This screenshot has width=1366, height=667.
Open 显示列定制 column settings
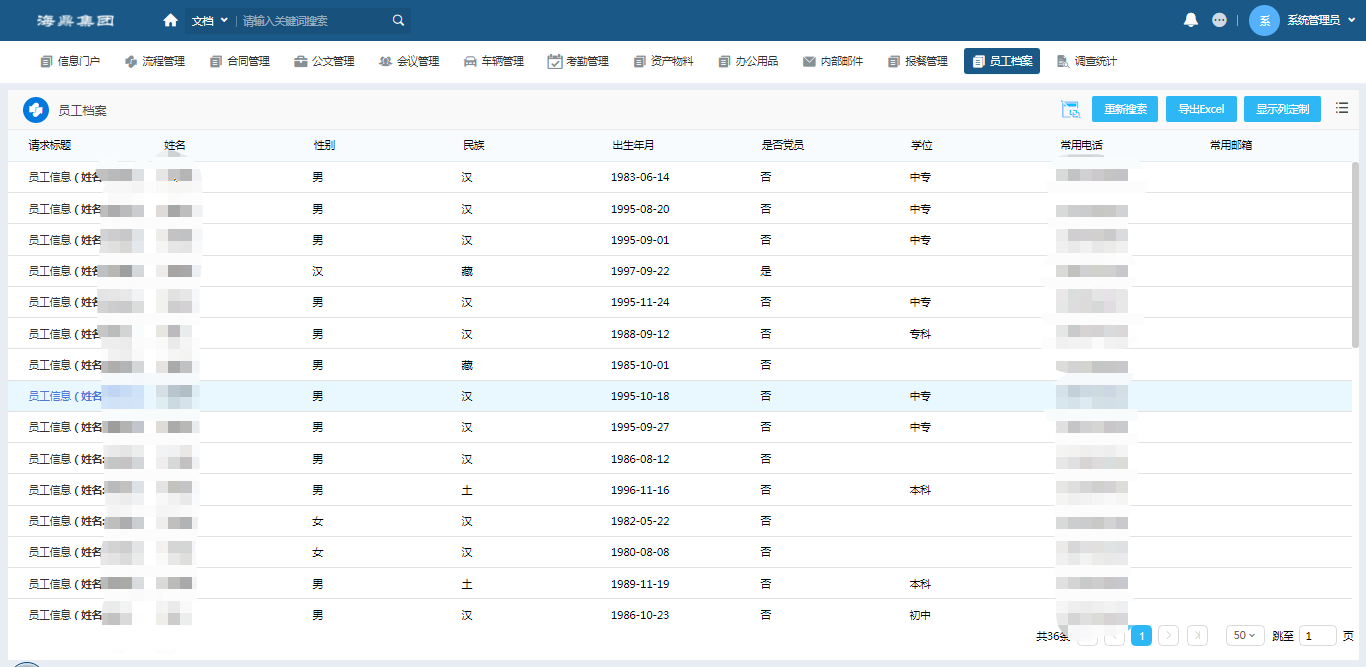click(x=1283, y=109)
